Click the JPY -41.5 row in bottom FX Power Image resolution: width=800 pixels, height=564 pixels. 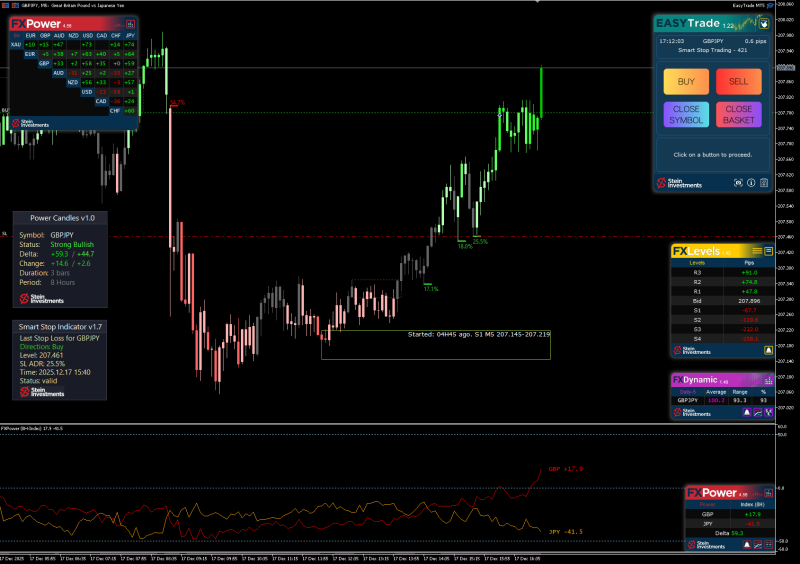pos(730,524)
